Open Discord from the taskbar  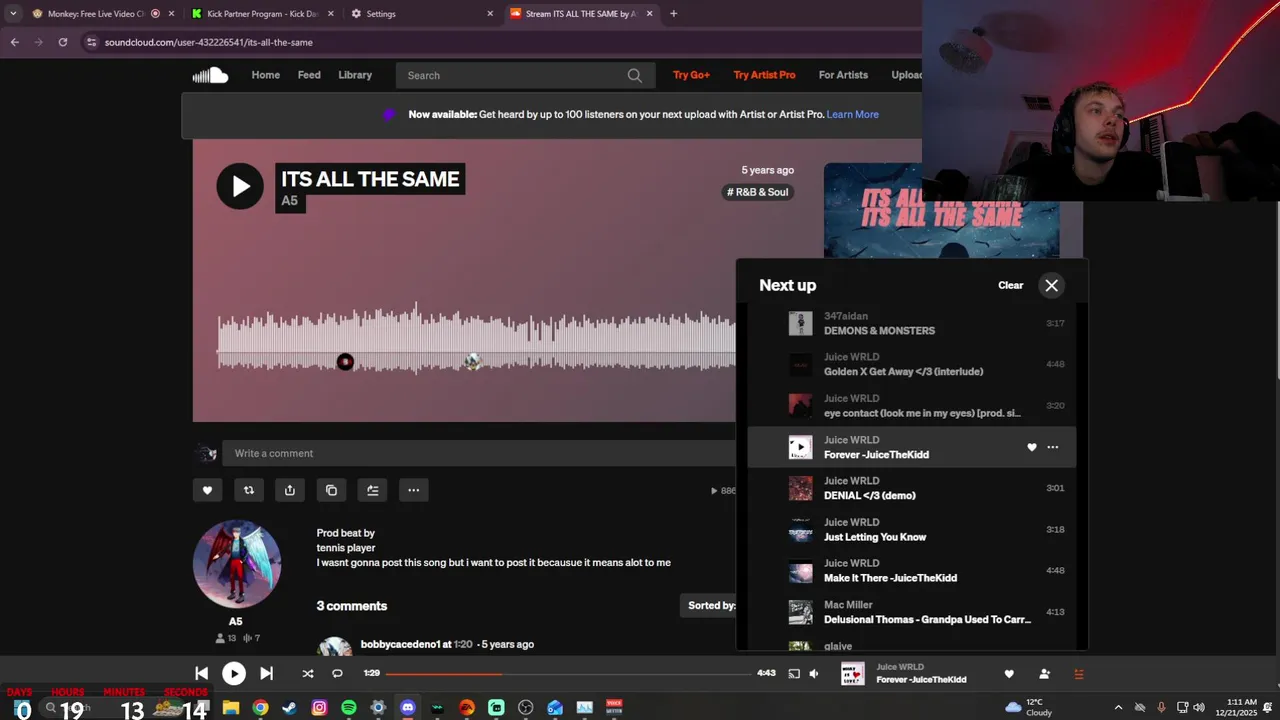[407, 707]
